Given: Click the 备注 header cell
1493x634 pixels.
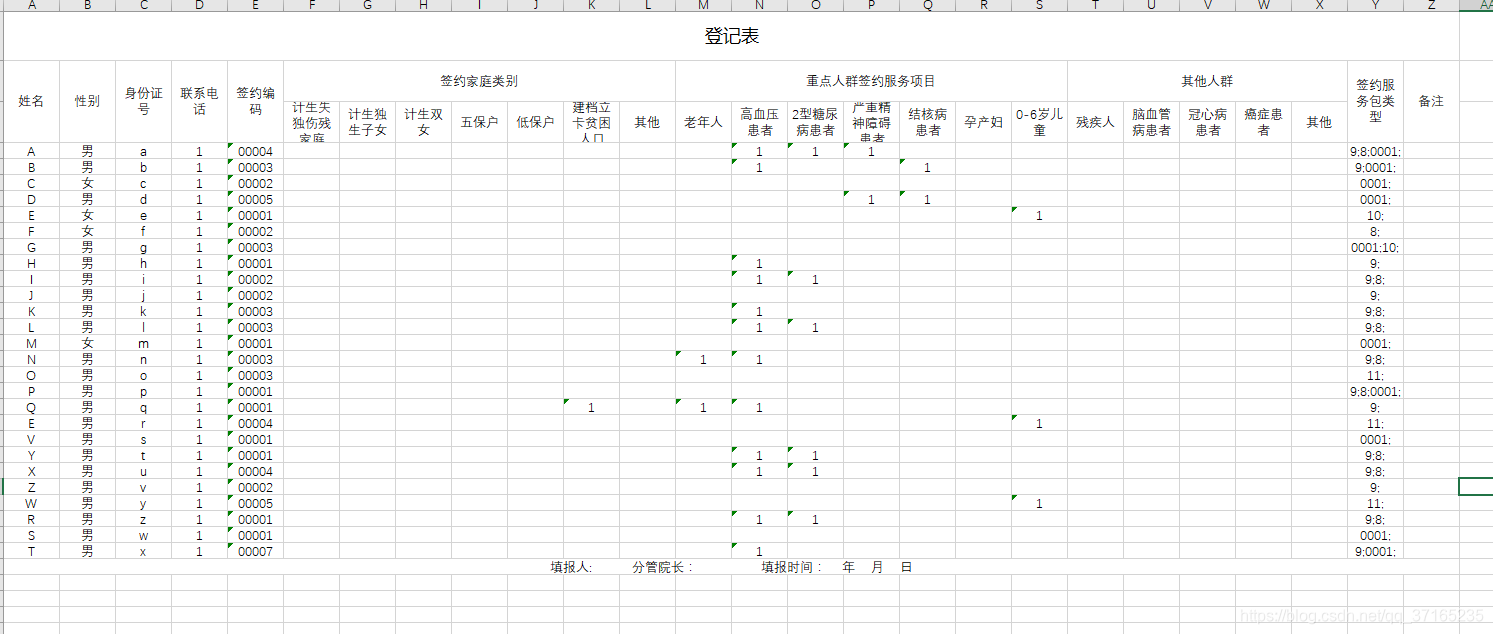Looking at the screenshot, I should [x=1431, y=101].
